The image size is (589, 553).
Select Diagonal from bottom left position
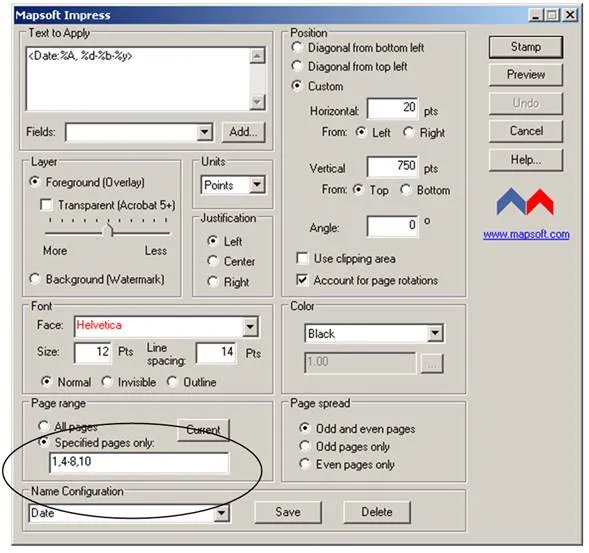[297, 47]
